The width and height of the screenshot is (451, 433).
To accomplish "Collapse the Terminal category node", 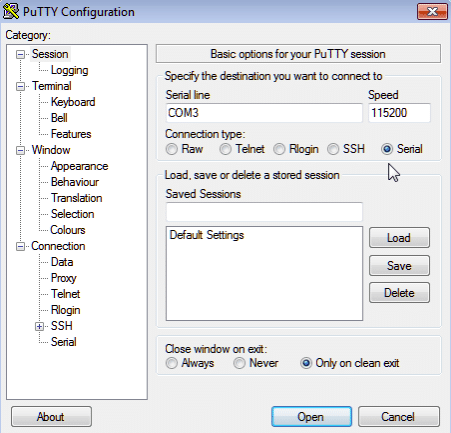I will pos(20,86).
